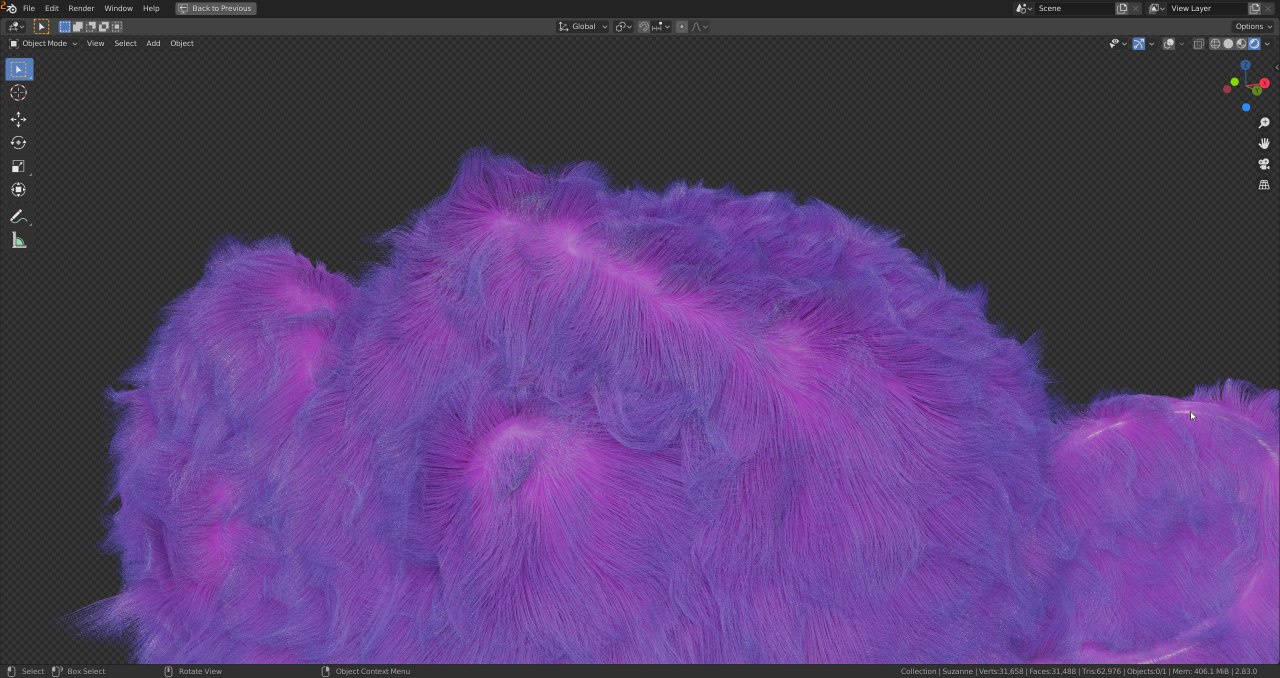Activate the Measure tool
Viewport: 1280px width, 678px height.
18,240
